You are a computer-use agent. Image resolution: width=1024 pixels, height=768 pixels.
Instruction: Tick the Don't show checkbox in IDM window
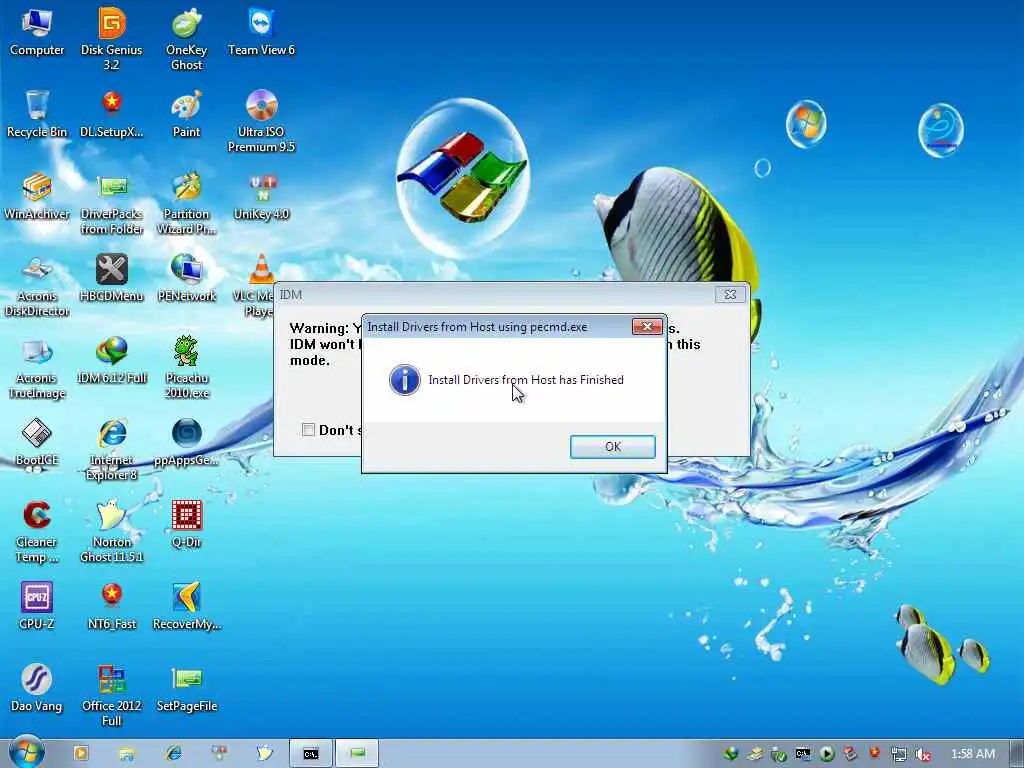click(x=308, y=430)
